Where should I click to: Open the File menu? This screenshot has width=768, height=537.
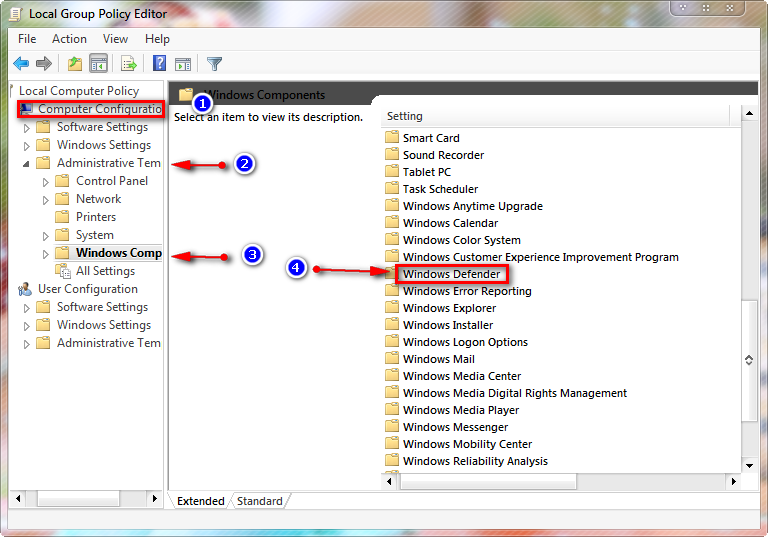click(x=27, y=39)
